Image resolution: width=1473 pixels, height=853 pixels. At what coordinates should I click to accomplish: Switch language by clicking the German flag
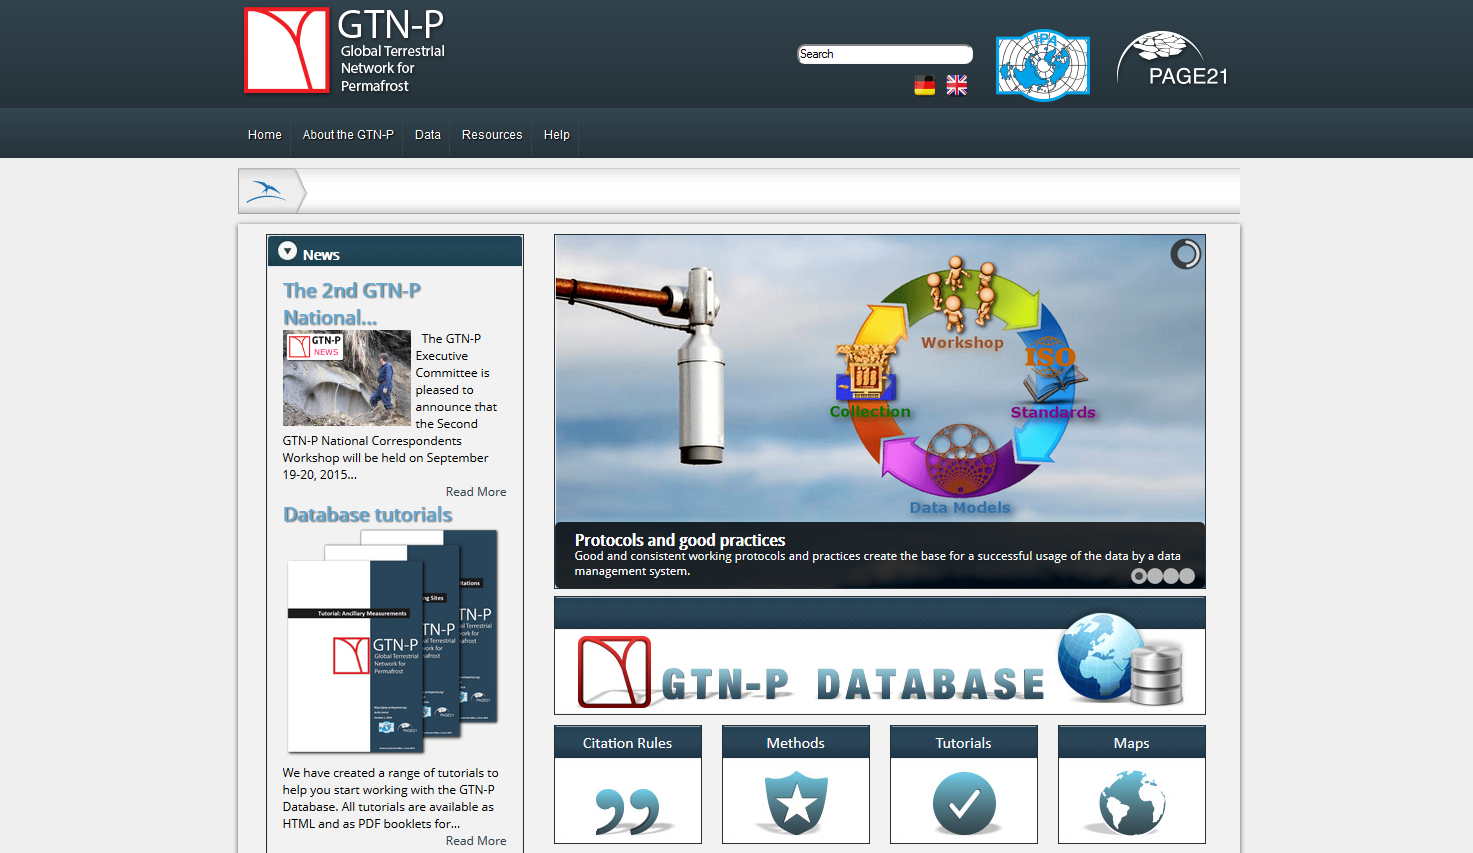(x=924, y=85)
